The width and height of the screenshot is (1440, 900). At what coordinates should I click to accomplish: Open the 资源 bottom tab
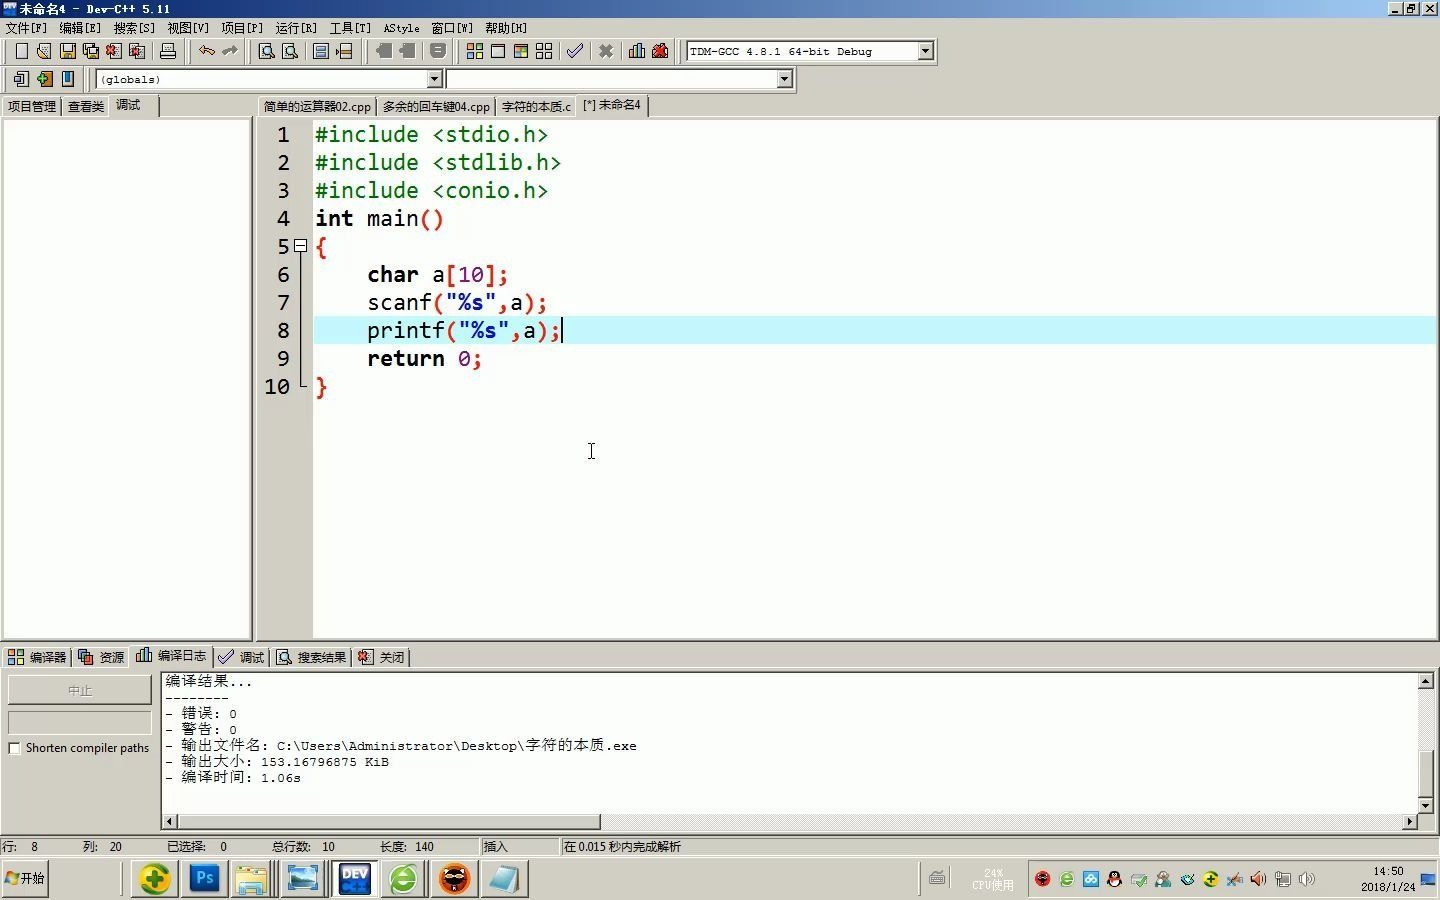pos(101,657)
